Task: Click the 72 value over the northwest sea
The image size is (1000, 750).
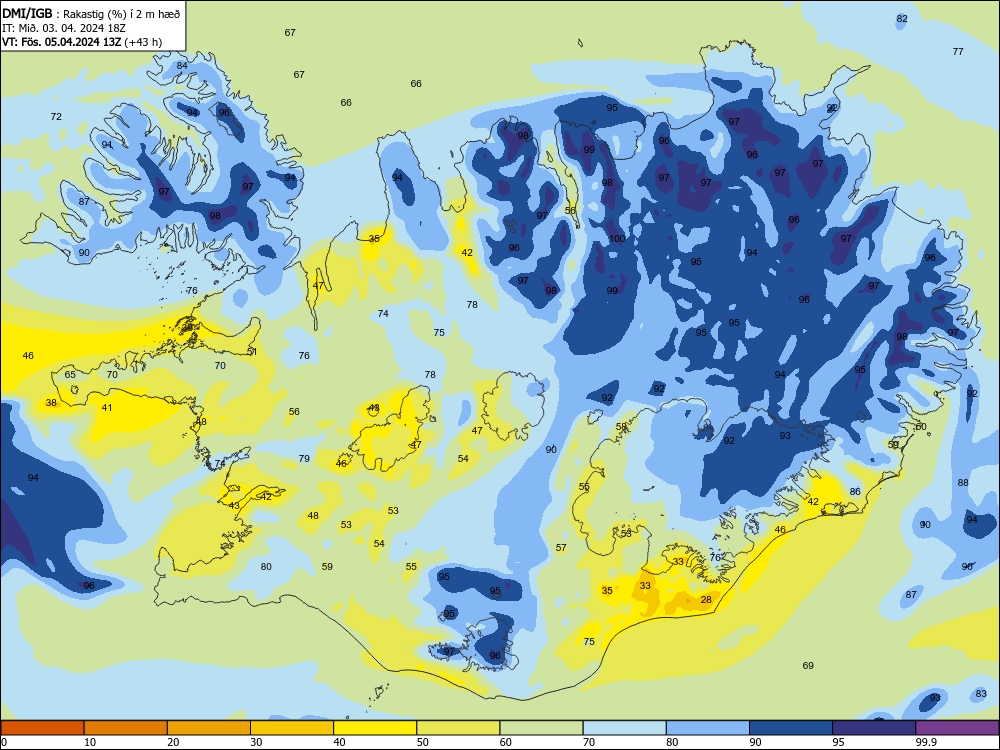Action: [56, 117]
